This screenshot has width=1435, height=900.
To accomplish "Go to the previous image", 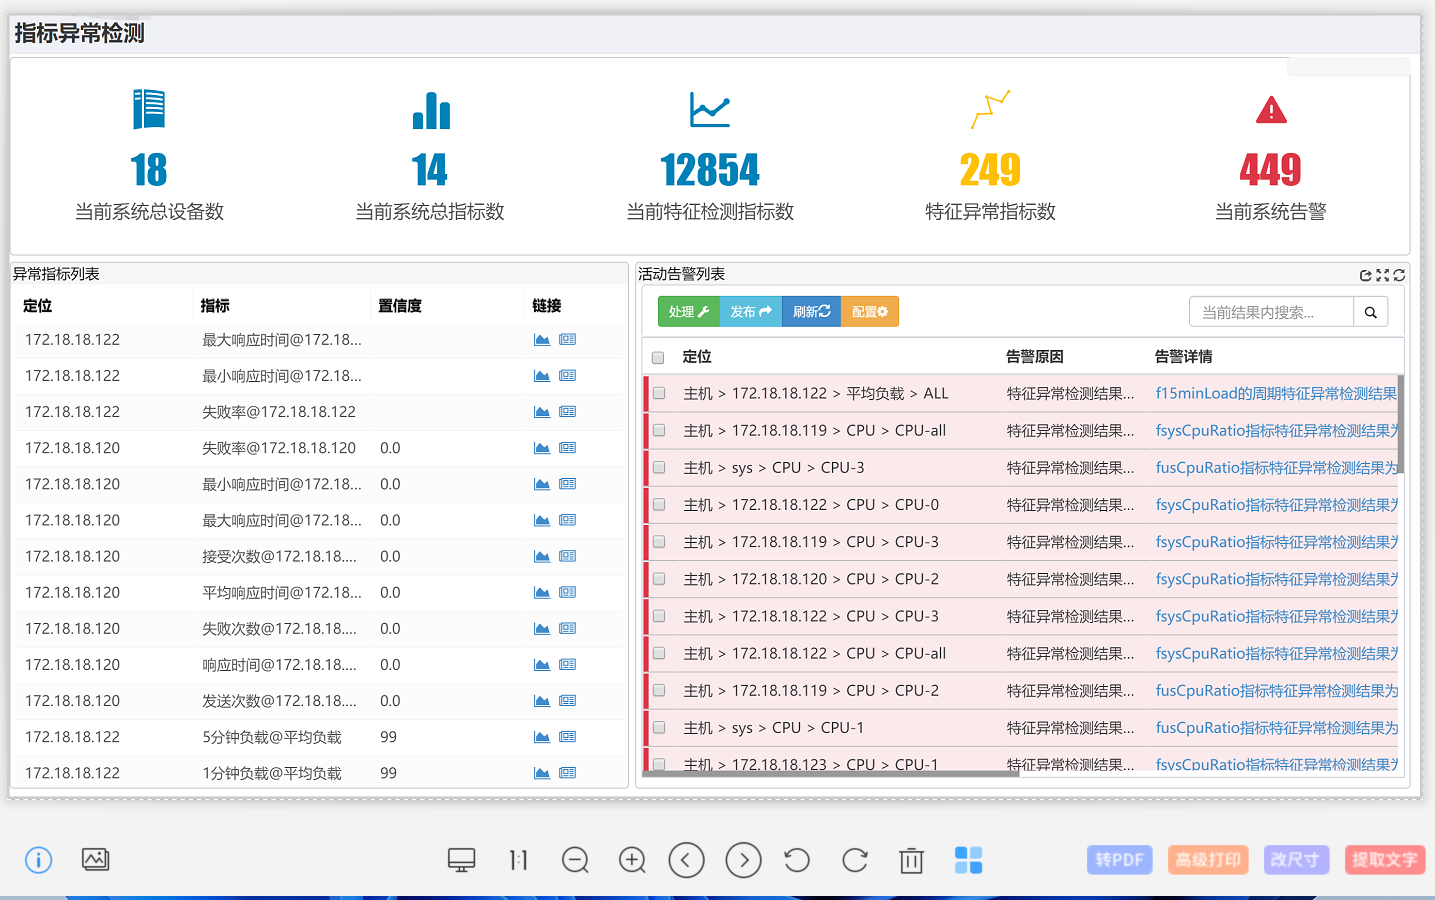I will tap(686, 860).
